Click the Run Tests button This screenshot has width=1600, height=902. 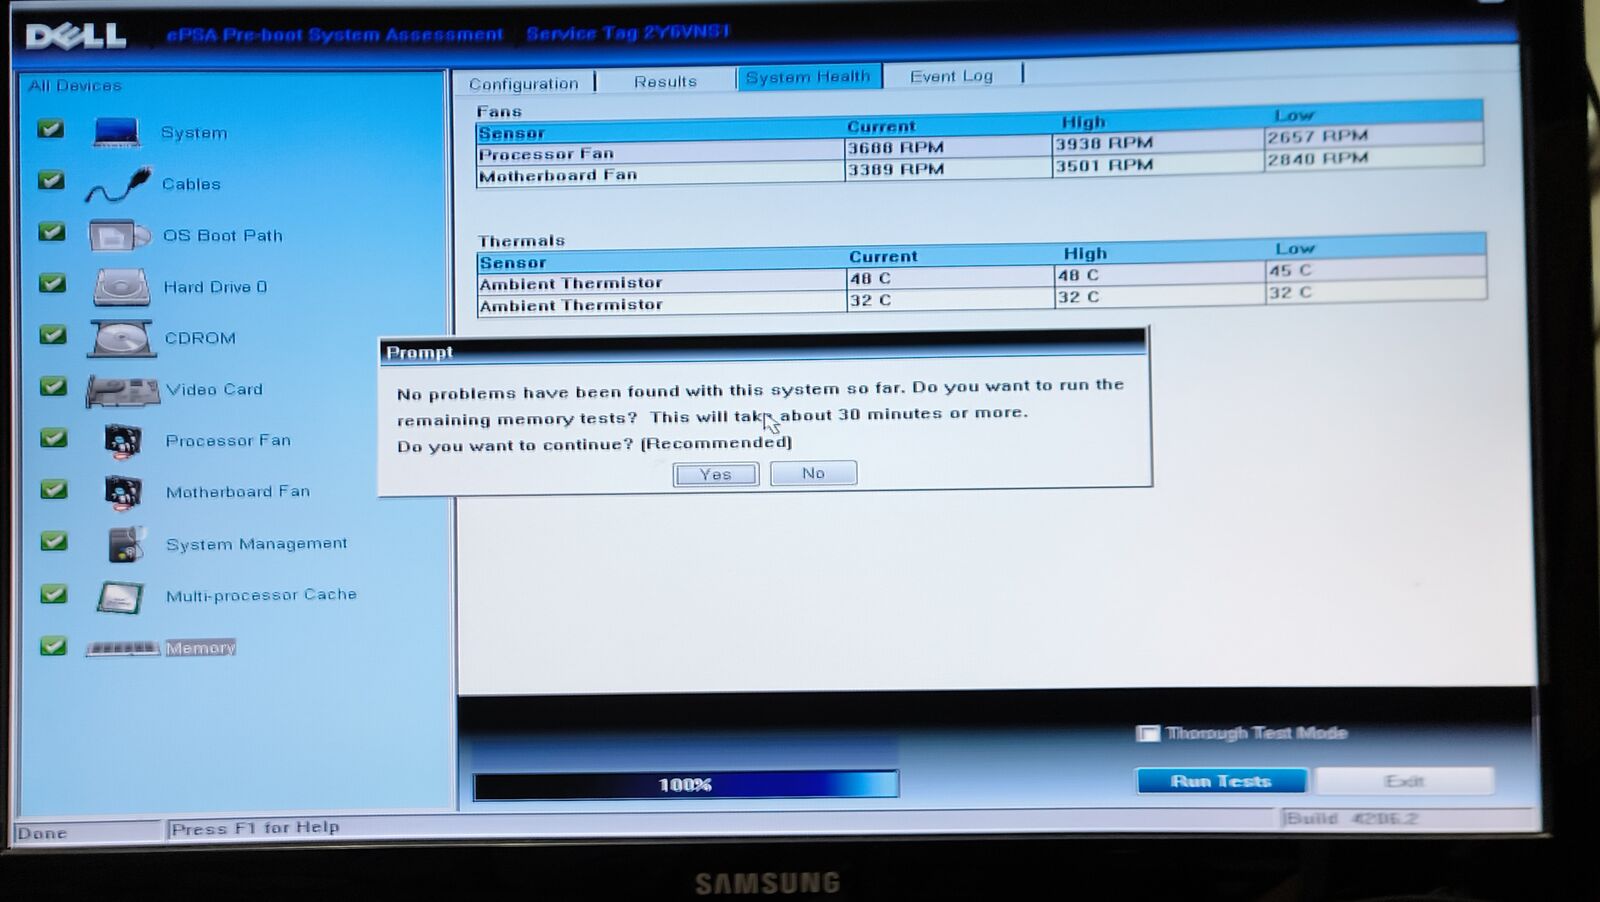(x=1220, y=781)
